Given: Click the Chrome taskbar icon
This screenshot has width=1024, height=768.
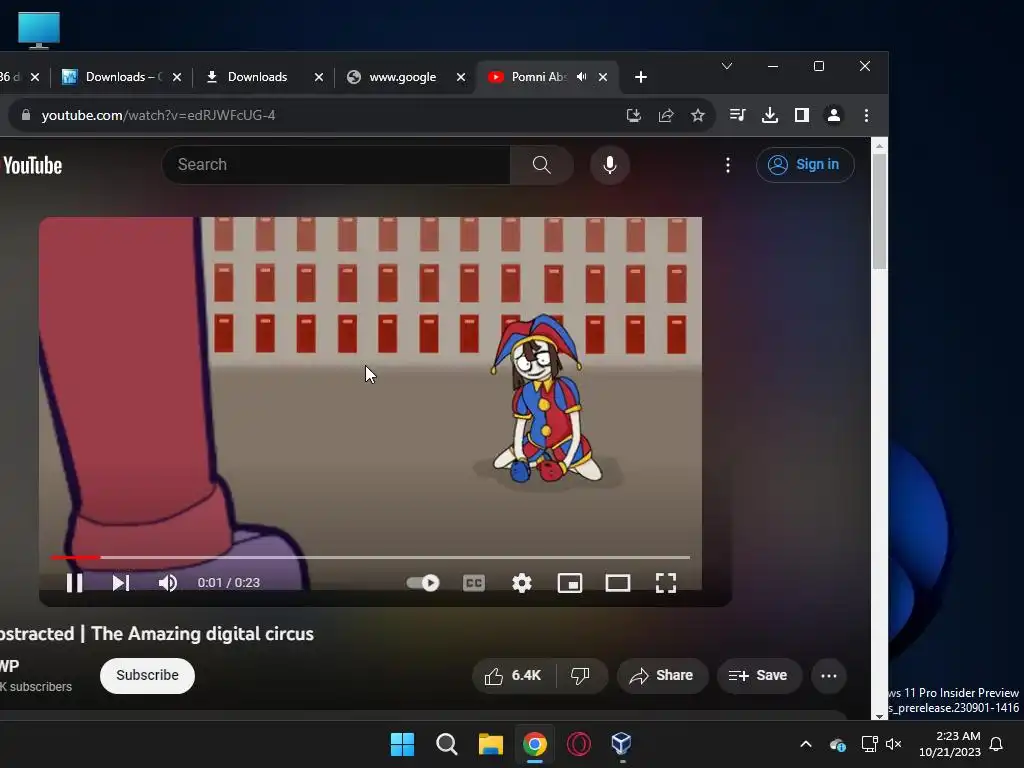Looking at the screenshot, I should tap(534, 744).
